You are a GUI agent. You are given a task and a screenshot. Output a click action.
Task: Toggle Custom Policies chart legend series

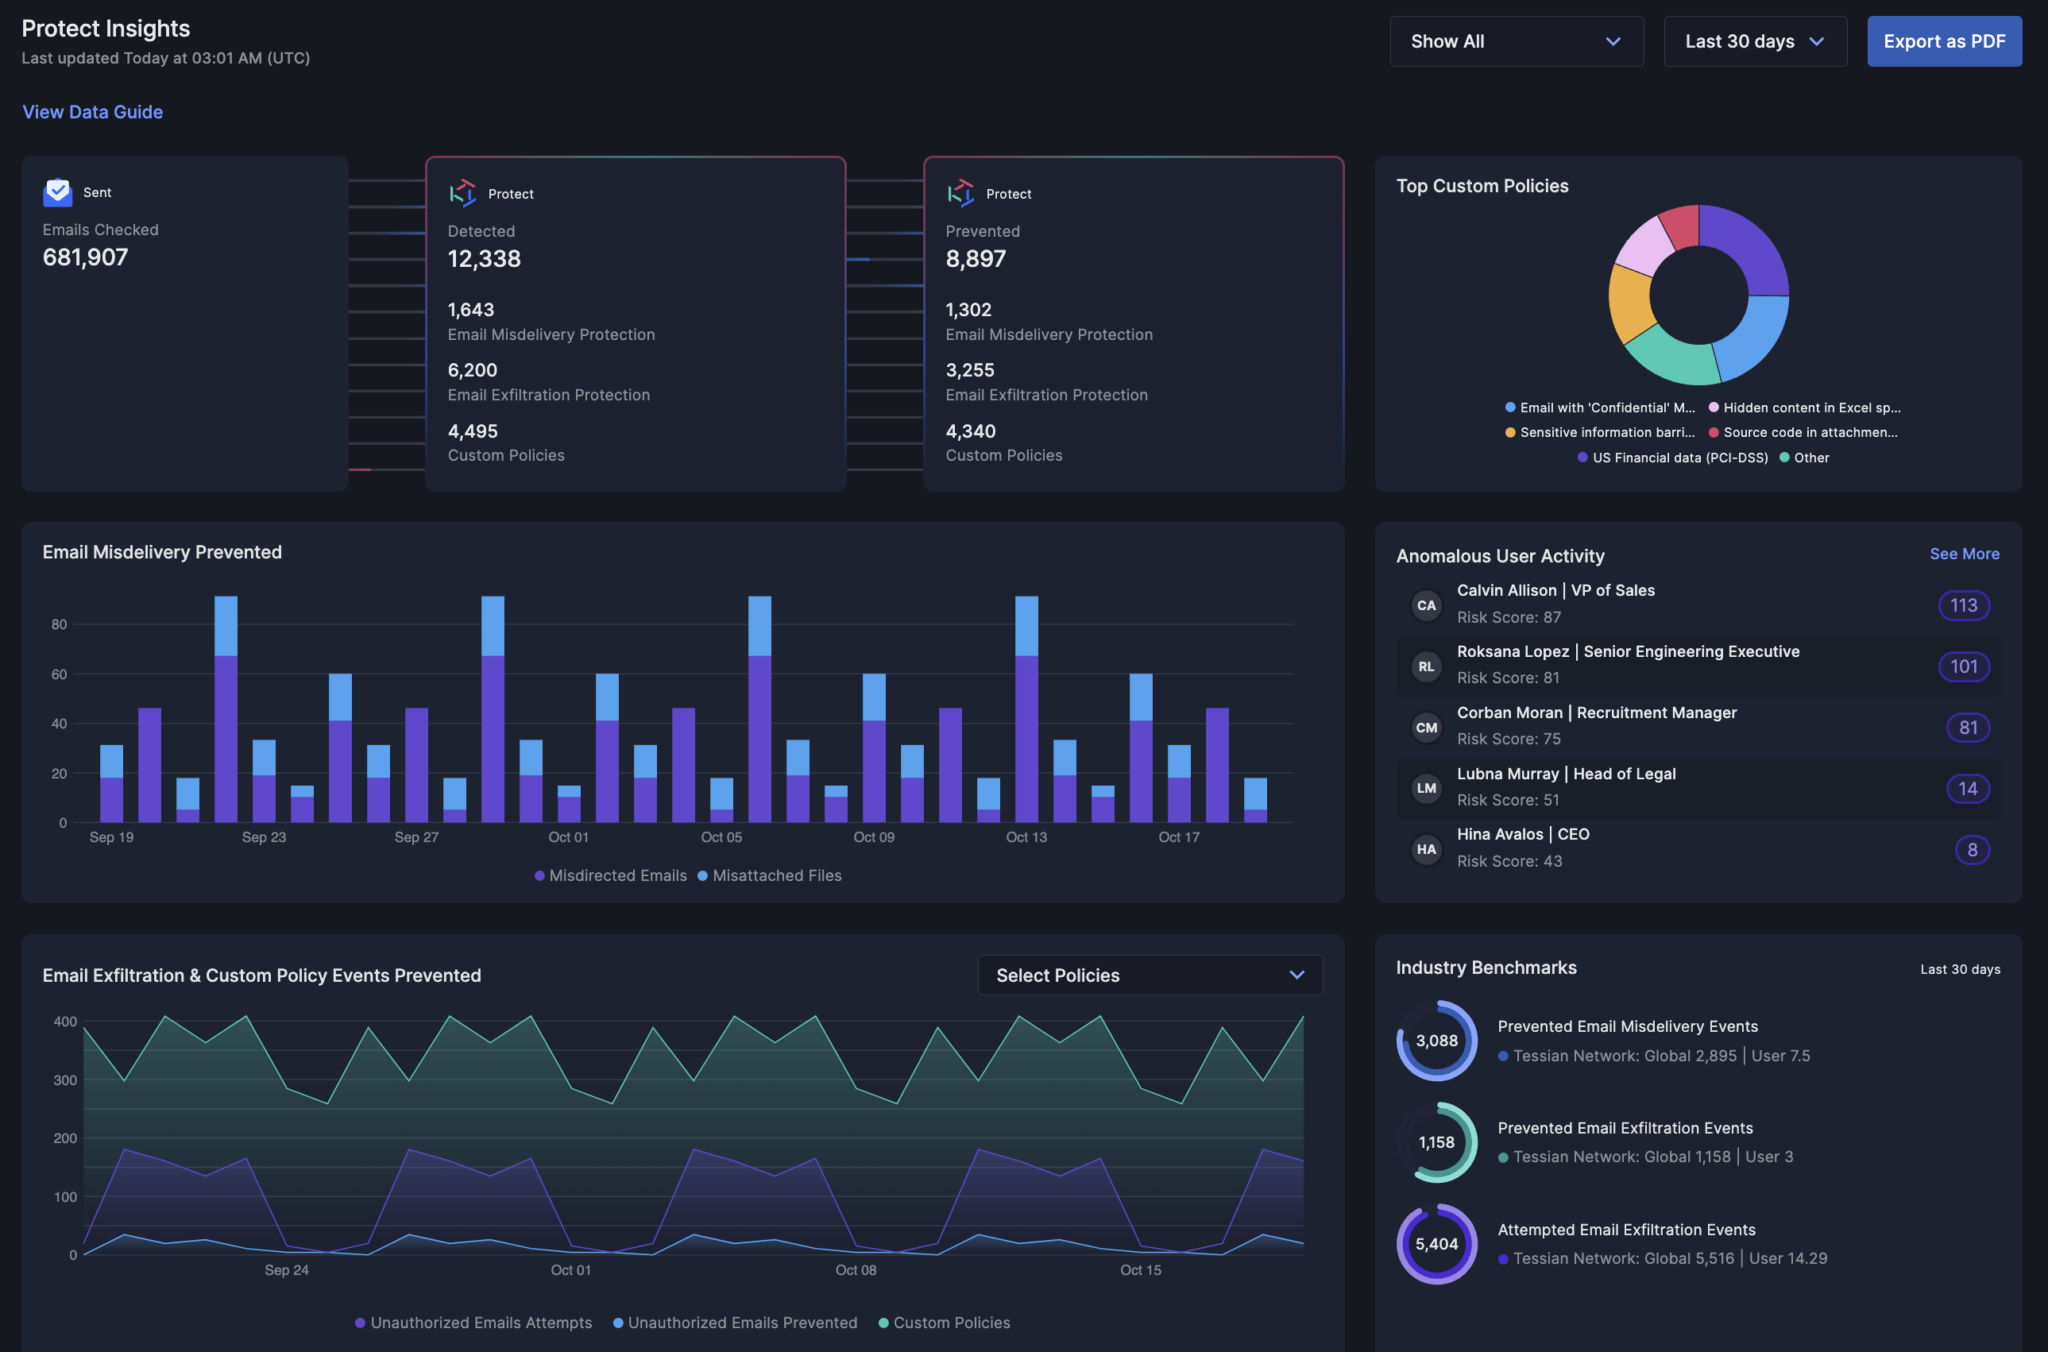click(x=944, y=1322)
